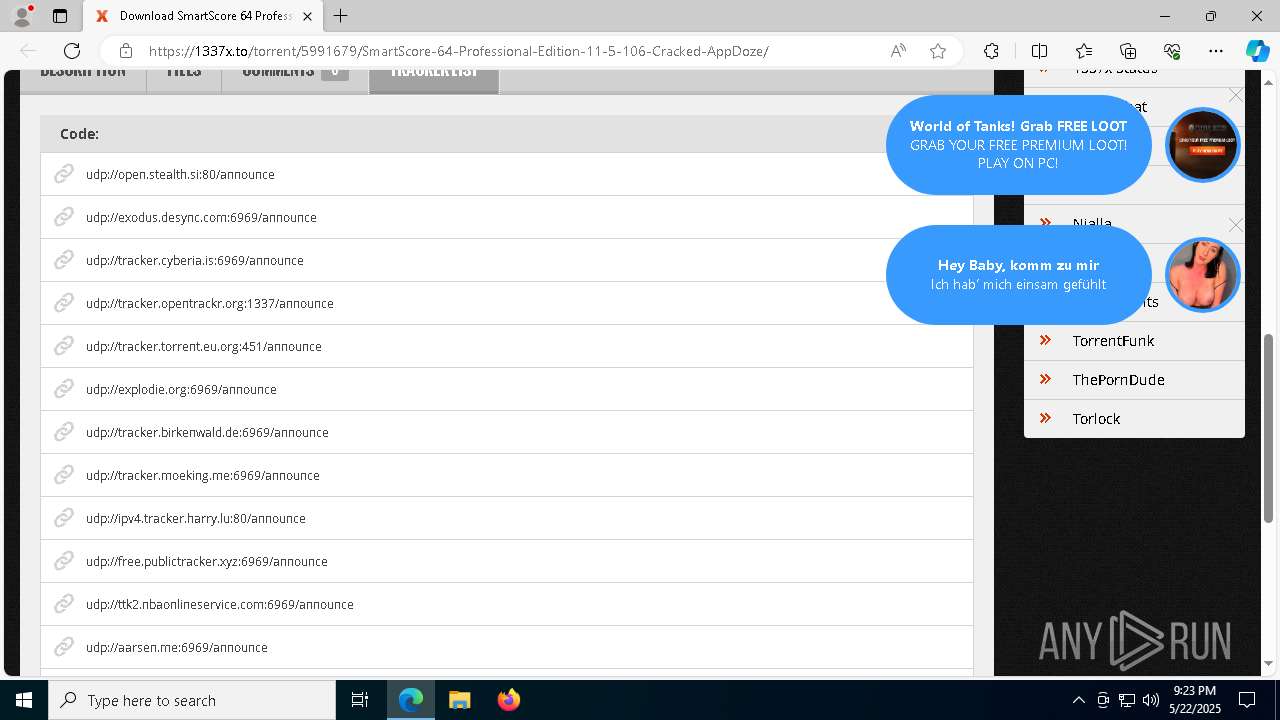The height and width of the screenshot is (720, 1280).
Task: Open the Torlock sidebar link
Action: (x=1096, y=419)
